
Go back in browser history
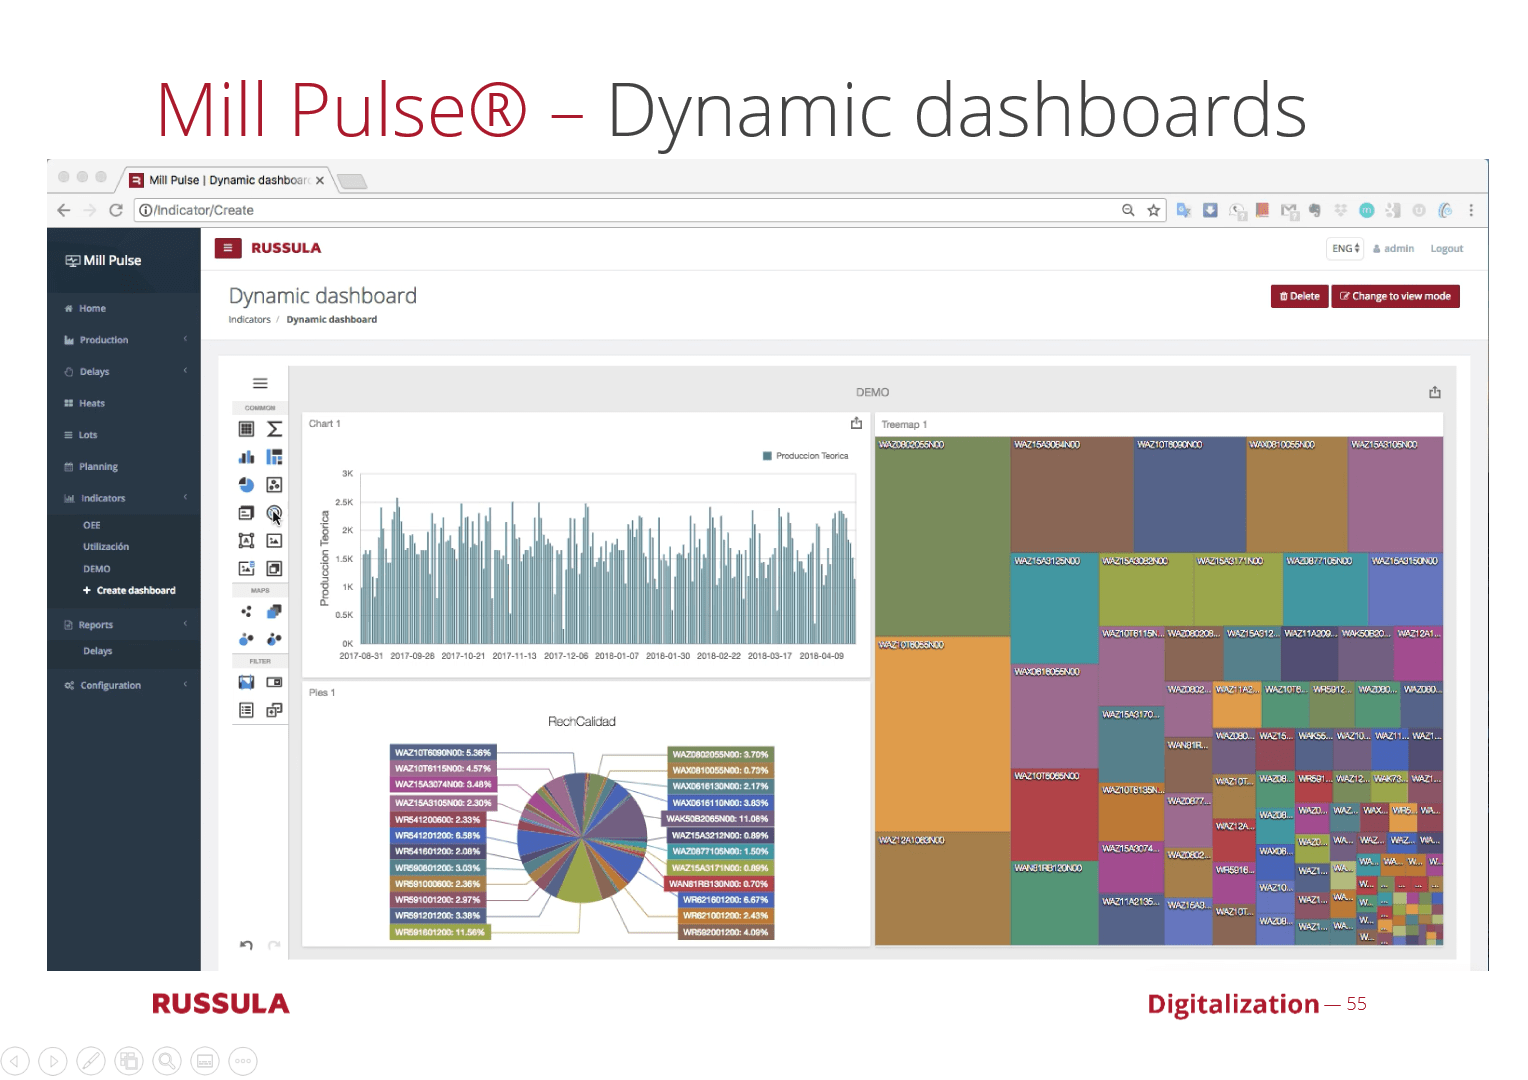coord(64,210)
